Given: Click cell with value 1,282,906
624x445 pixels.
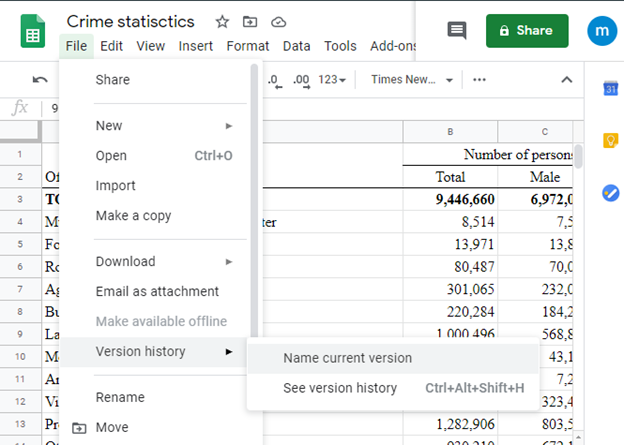Looking at the screenshot, I should [450, 424].
